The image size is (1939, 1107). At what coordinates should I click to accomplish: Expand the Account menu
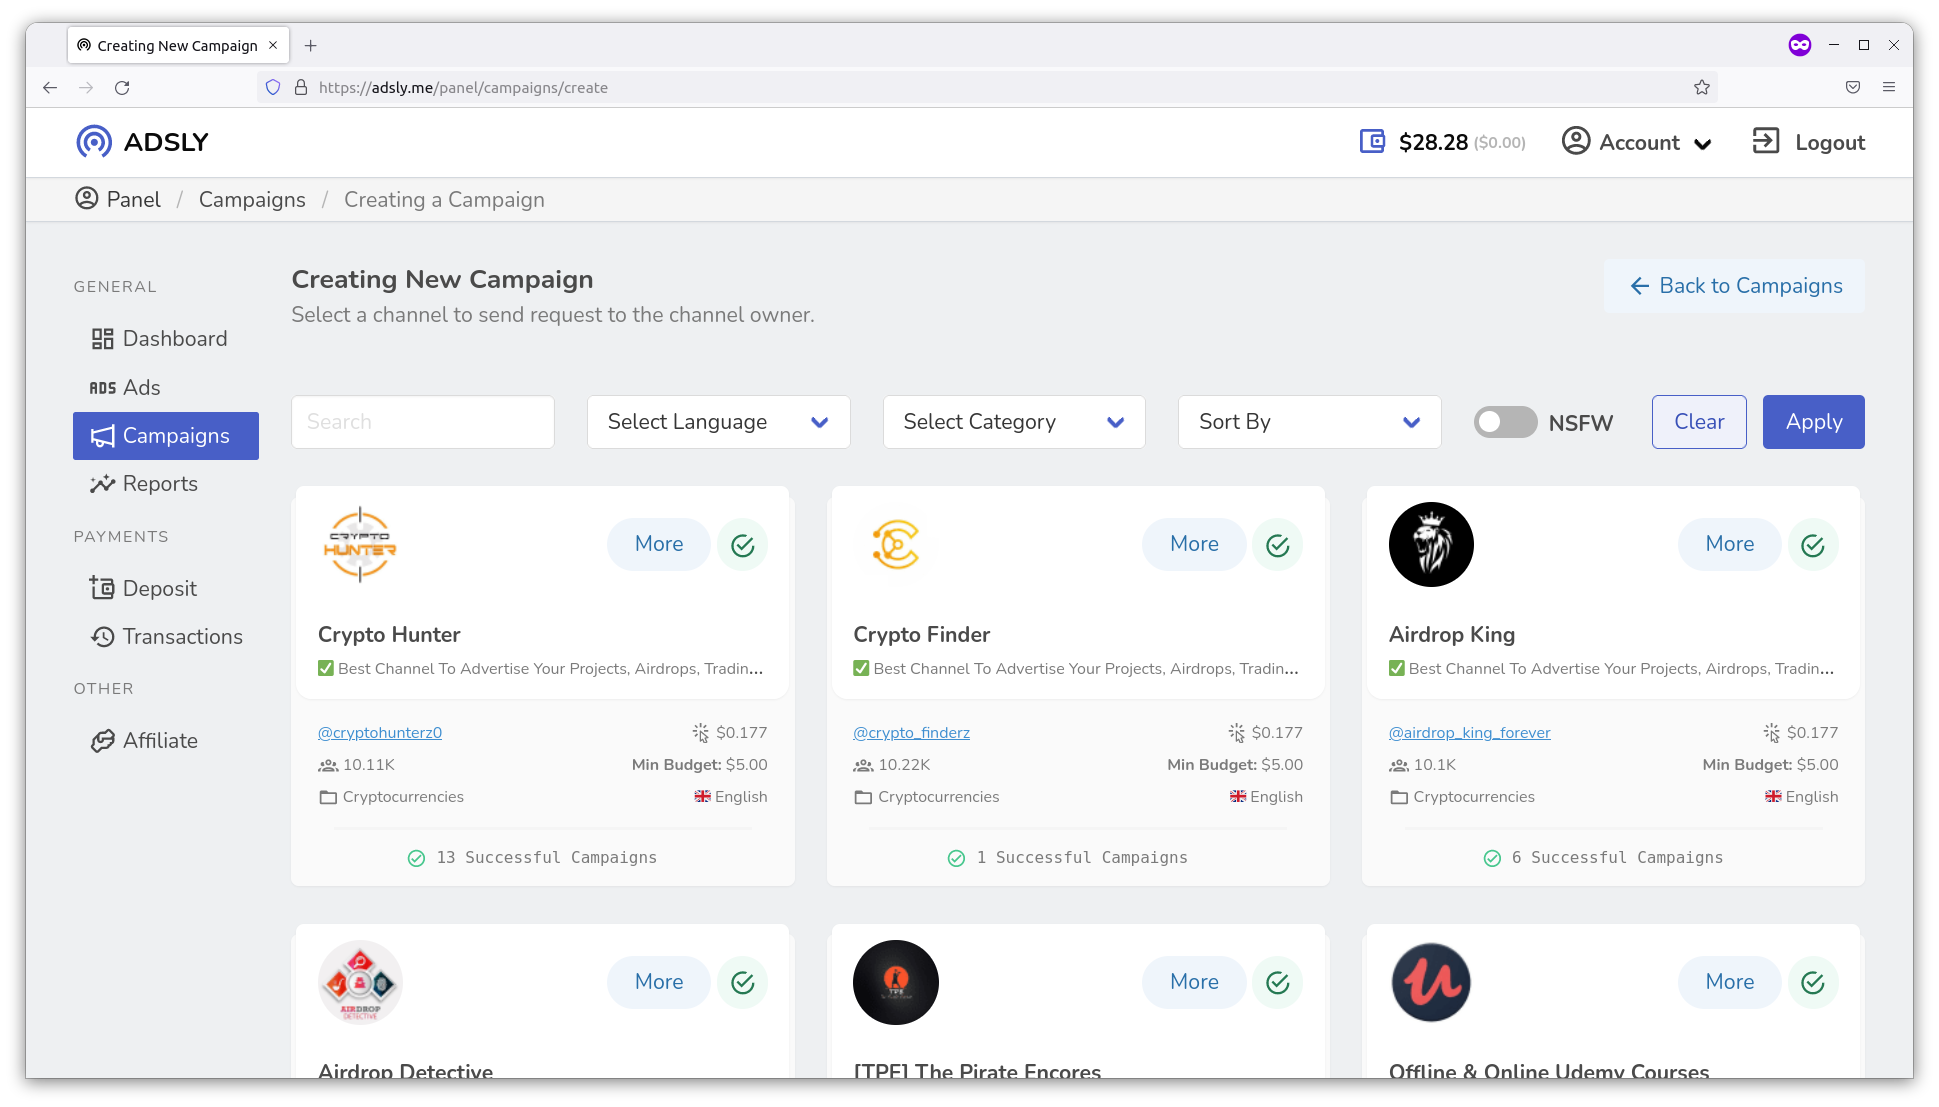(x=1637, y=142)
